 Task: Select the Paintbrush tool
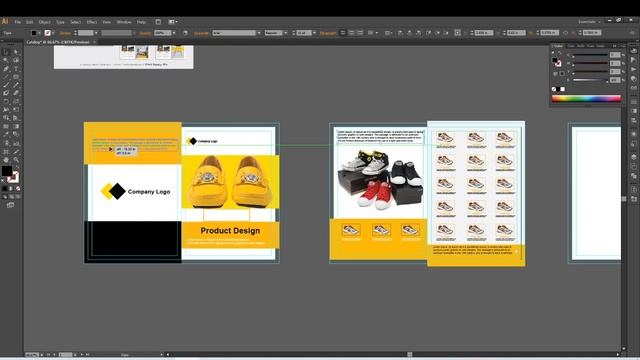[x=6, y=85]
